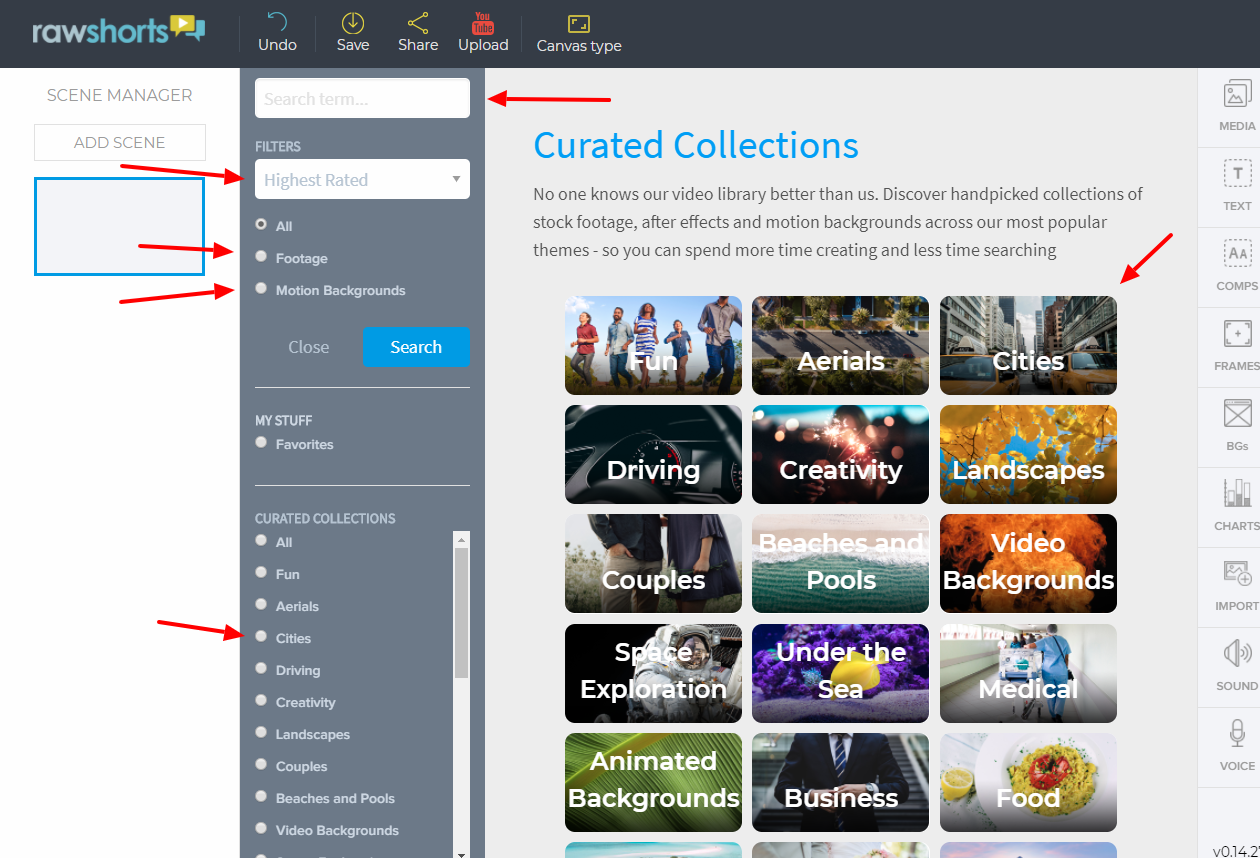Image resolution: width=1260 pixels, height=858 pixels.
Task: Select the Footage radio button
Action: pos(261,256)
